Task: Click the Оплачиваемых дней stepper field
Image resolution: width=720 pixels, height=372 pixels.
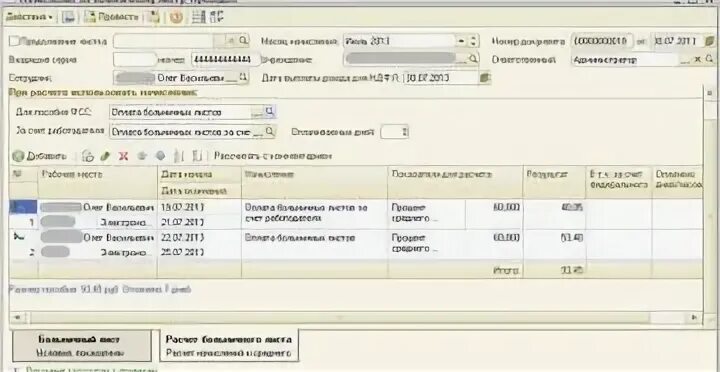Action: [x=395, y=132]
